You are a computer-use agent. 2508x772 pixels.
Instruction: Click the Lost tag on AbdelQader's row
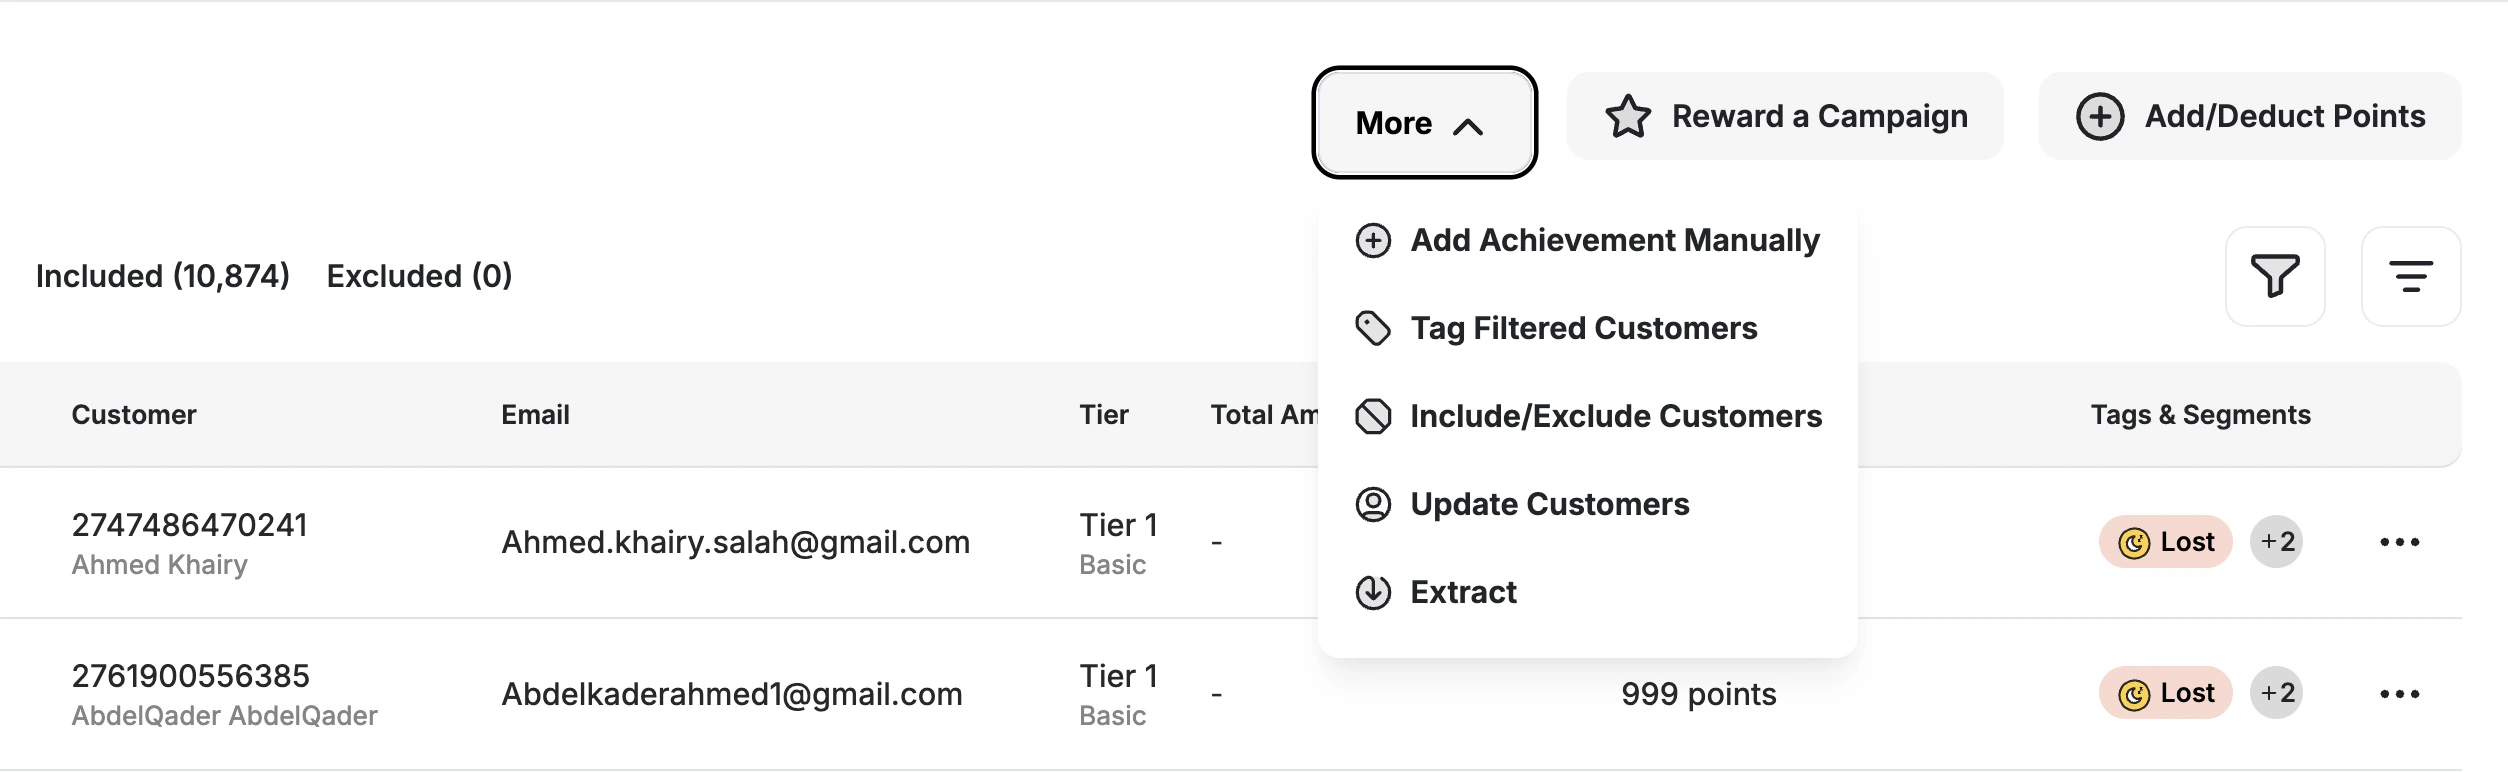point(2165,693)
